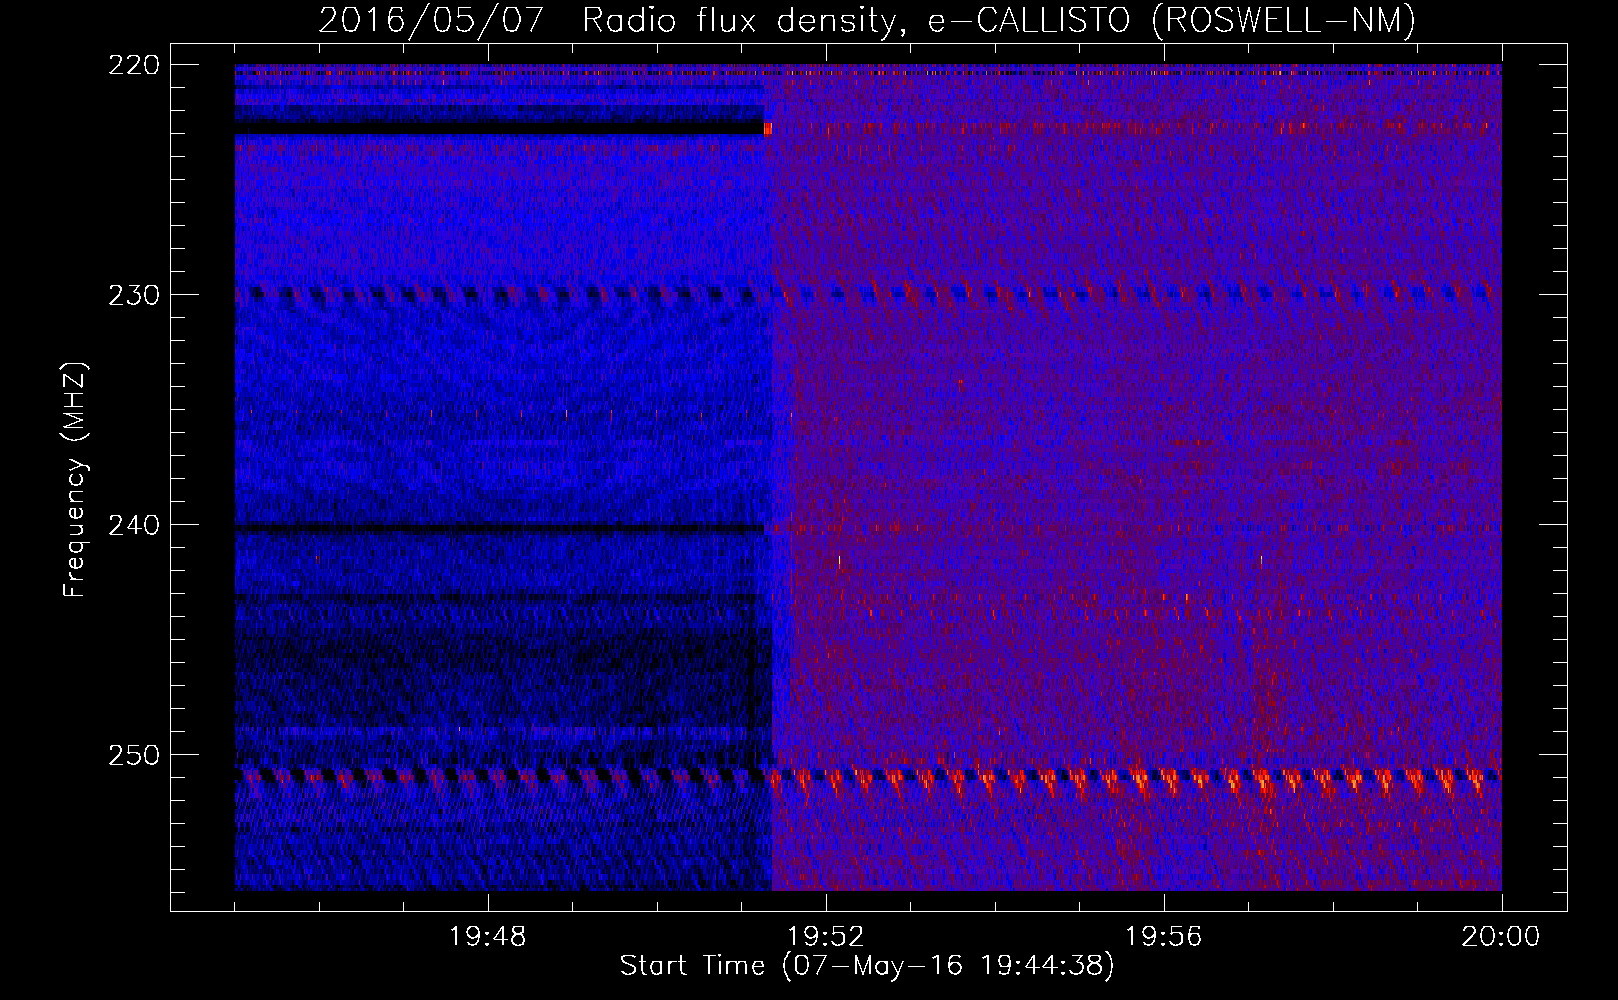
Task: Click the 19:48 time tick label
Action: pyautogui.click(x=488, y=937)
